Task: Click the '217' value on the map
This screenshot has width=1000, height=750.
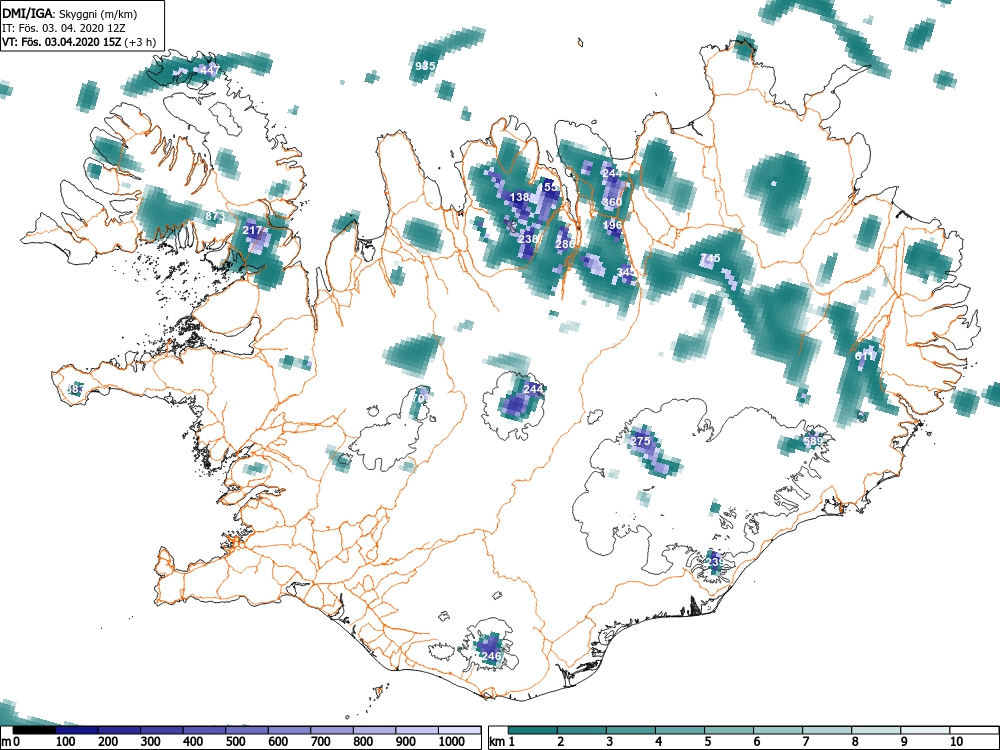Action: (253, 230)
